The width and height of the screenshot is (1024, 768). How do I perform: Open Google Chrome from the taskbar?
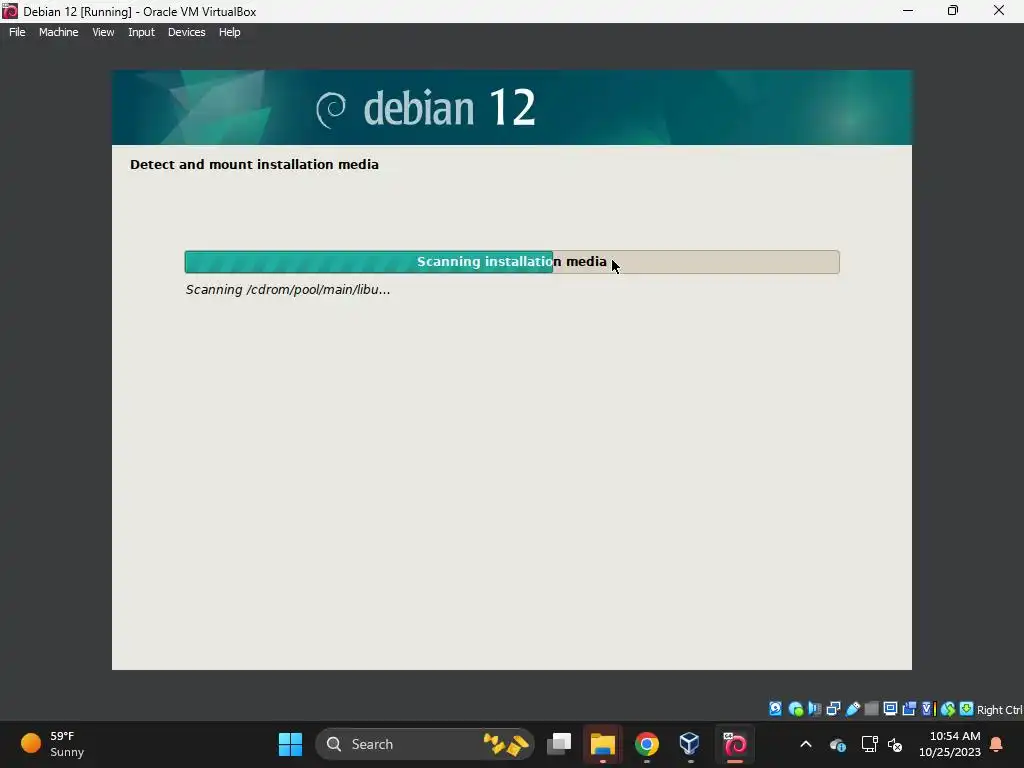click(647, 744)
